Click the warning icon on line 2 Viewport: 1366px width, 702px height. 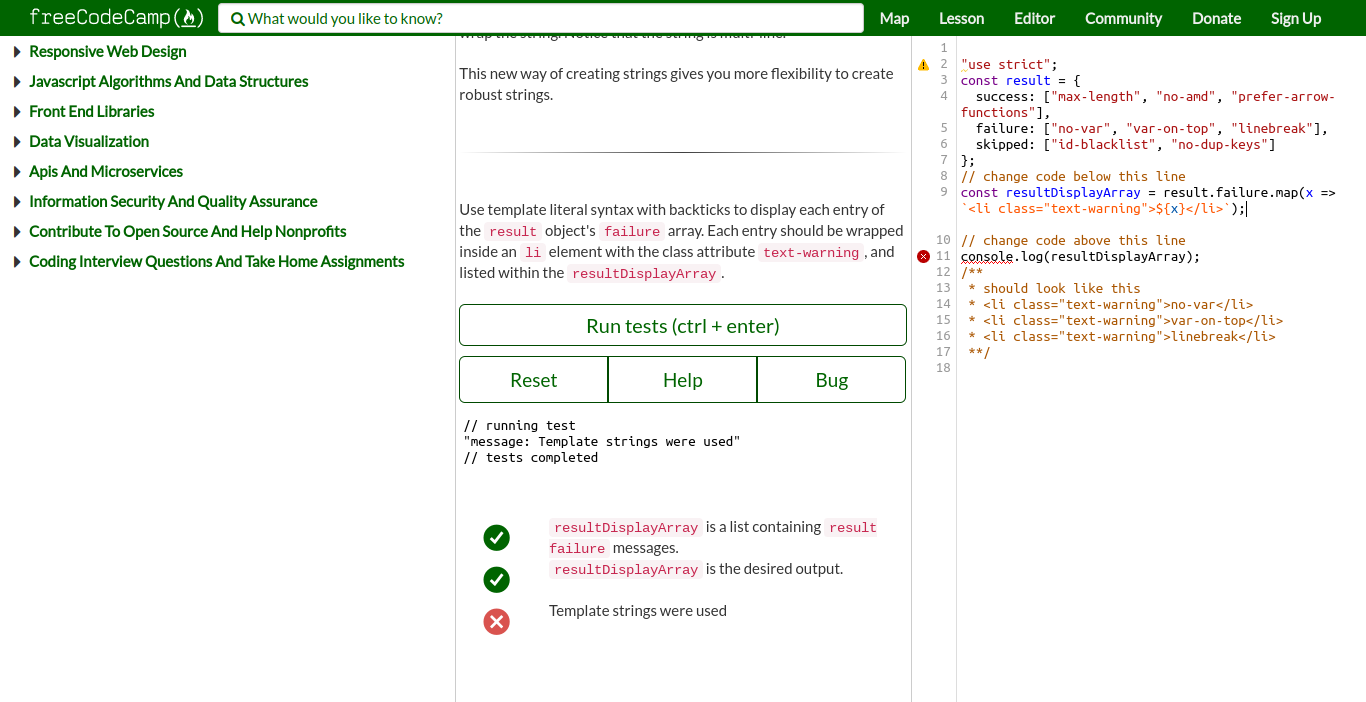923,65
